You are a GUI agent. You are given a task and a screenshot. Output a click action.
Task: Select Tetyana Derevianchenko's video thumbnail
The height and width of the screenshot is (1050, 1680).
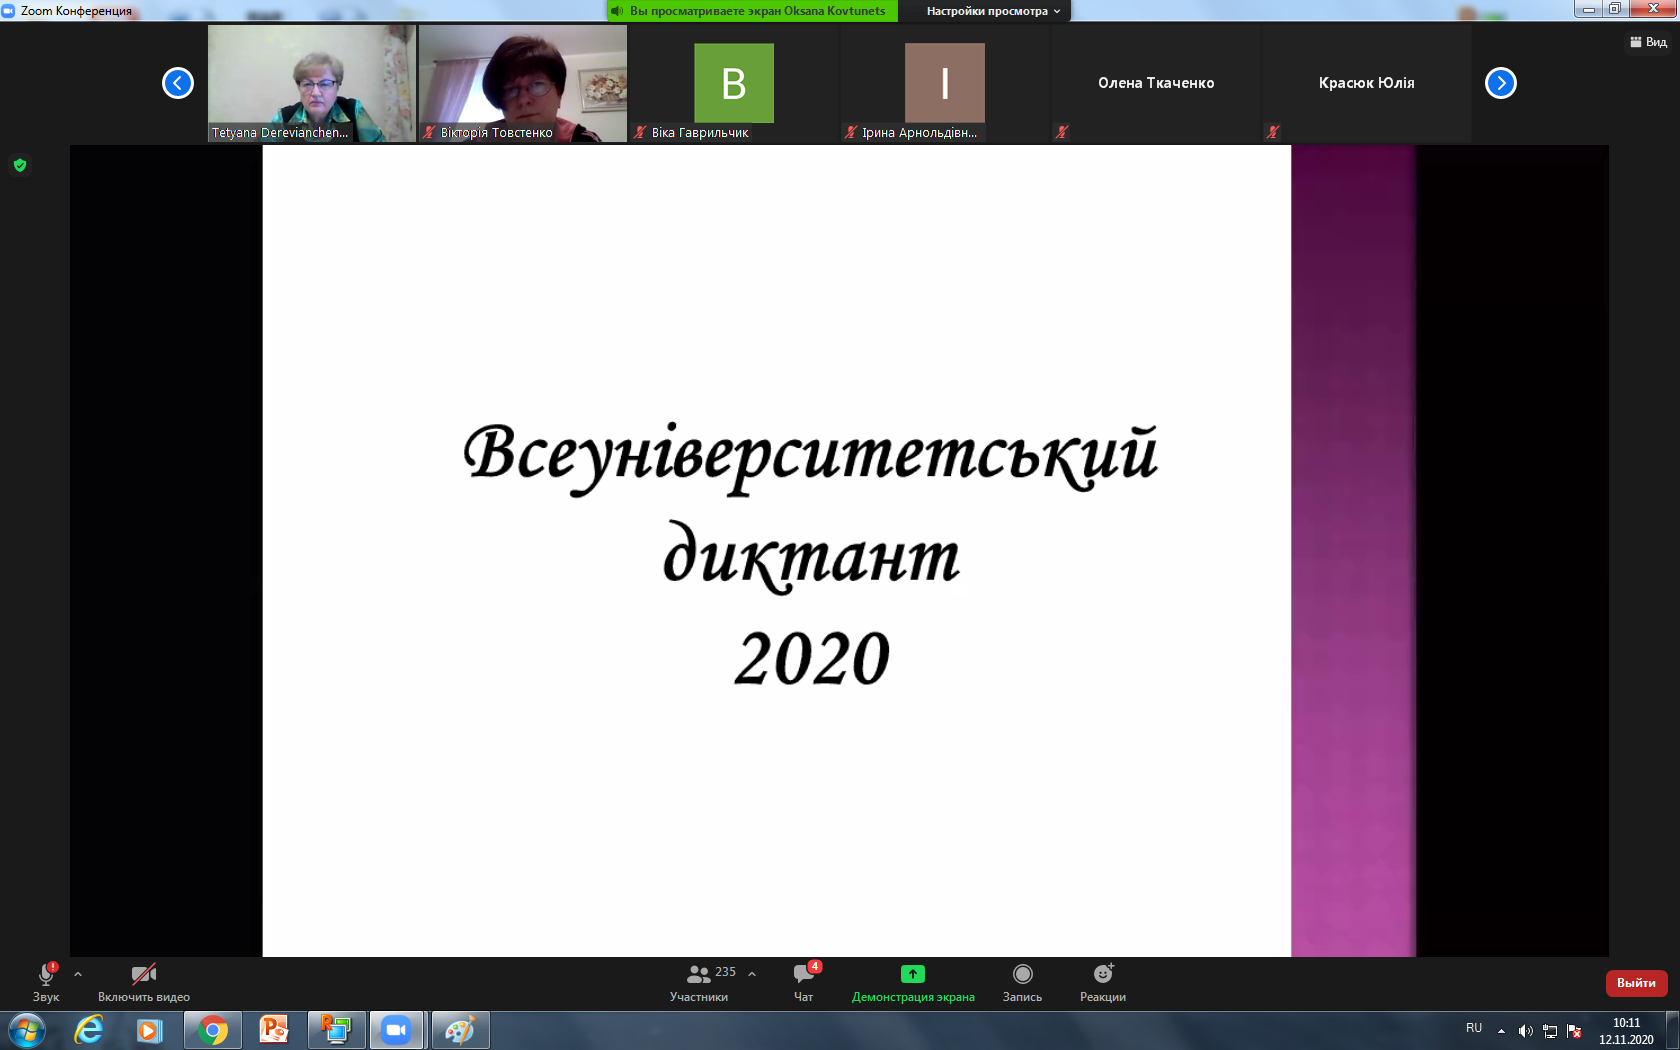coord(311,83)
